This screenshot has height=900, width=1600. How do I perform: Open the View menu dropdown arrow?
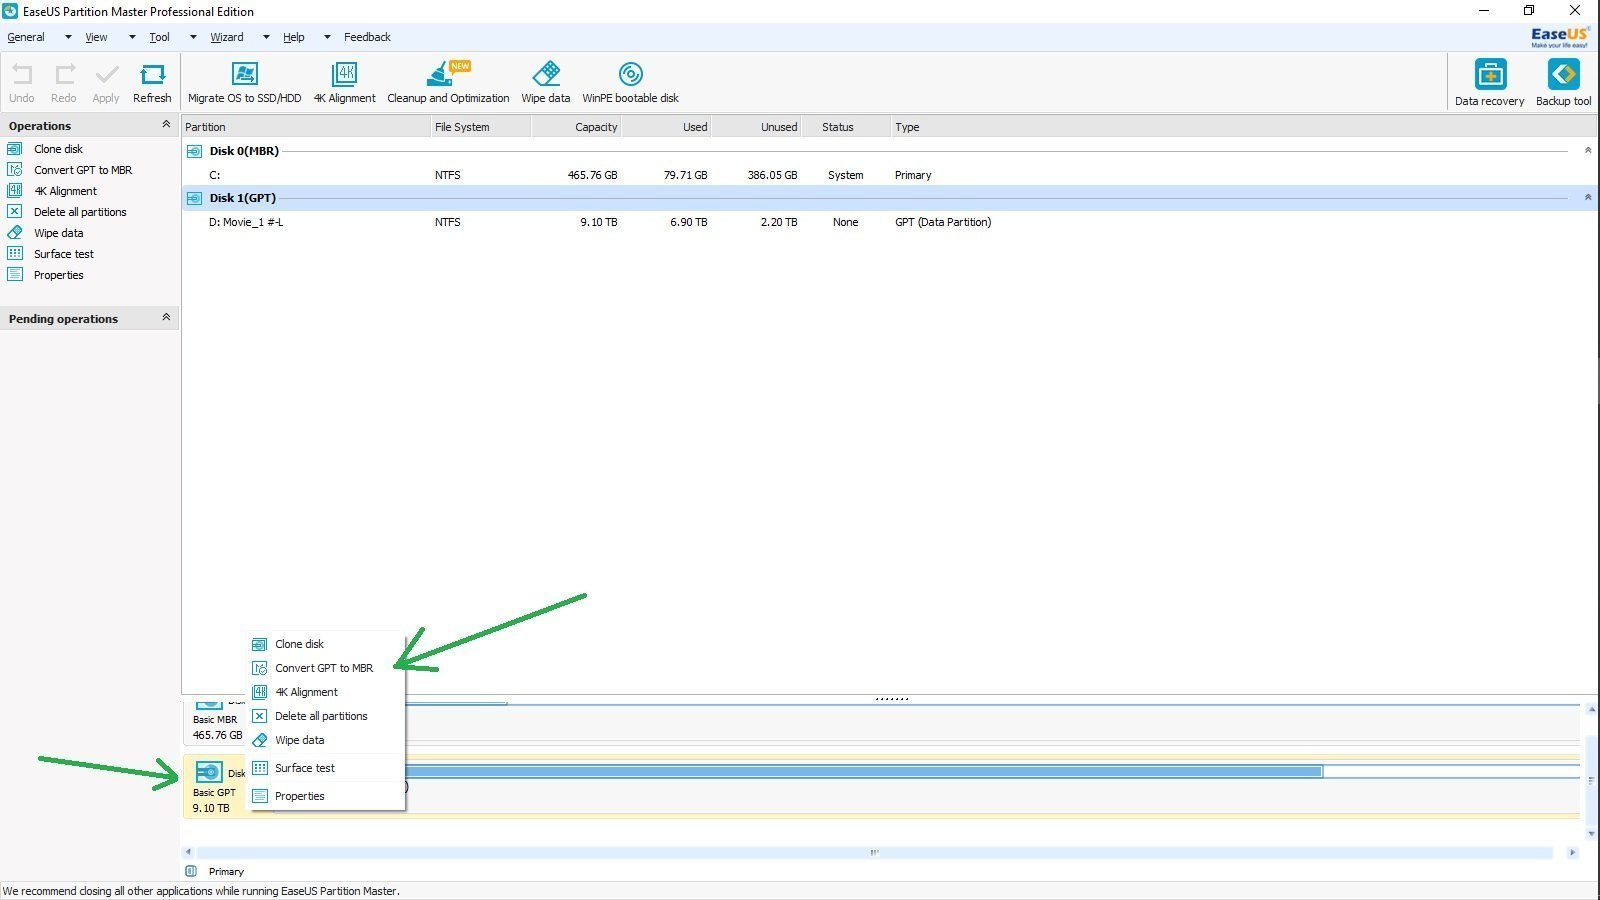(132, 38)
